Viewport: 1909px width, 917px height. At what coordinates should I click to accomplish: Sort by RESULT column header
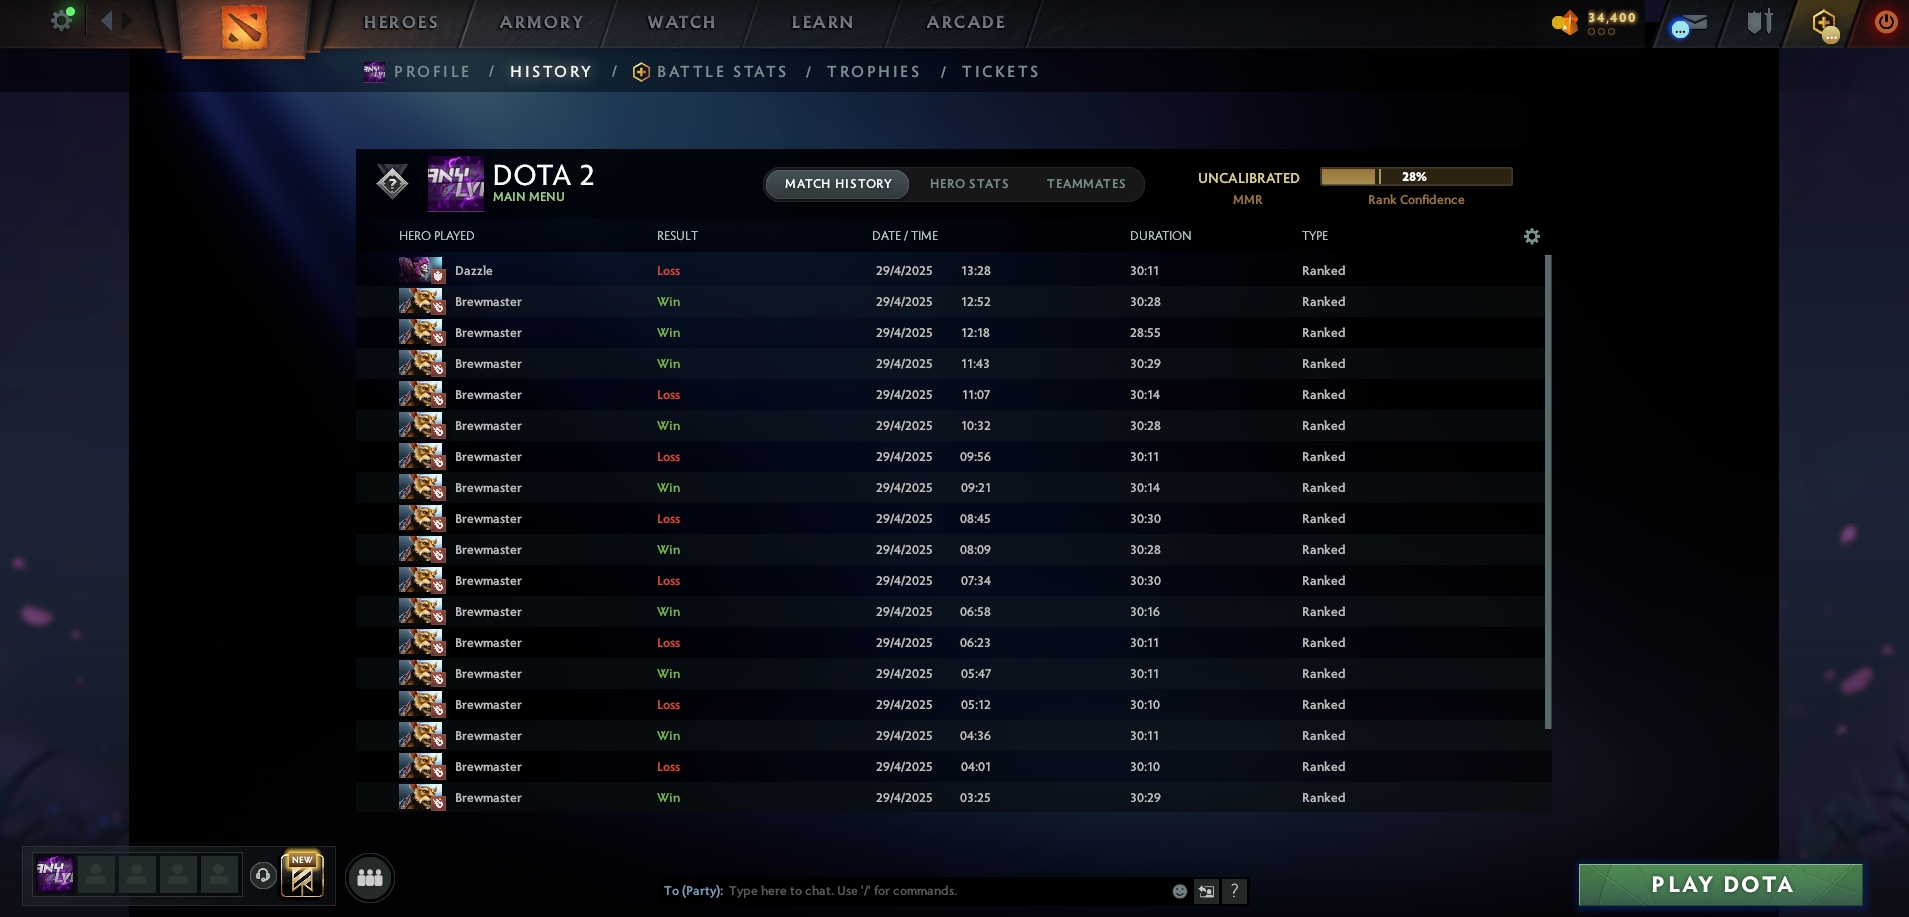[x=677, y=236]
